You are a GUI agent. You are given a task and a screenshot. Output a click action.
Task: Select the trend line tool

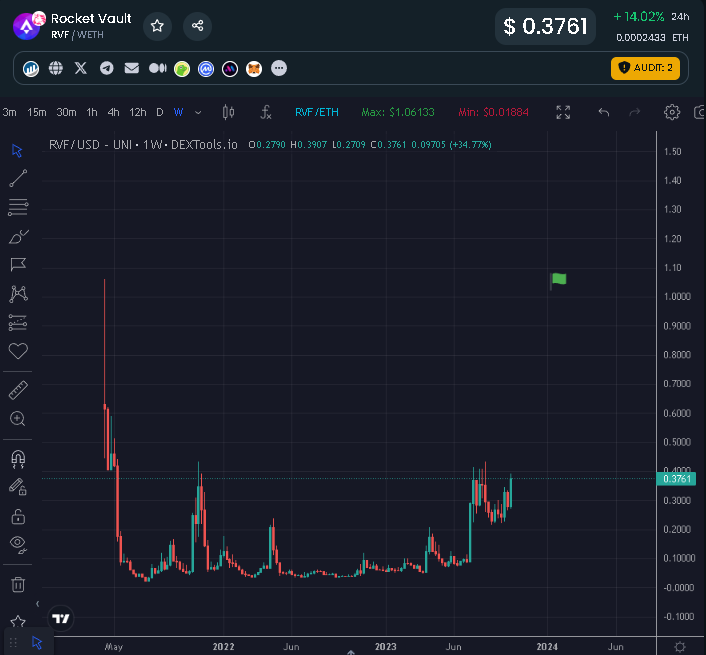click(x=18, y=178)
